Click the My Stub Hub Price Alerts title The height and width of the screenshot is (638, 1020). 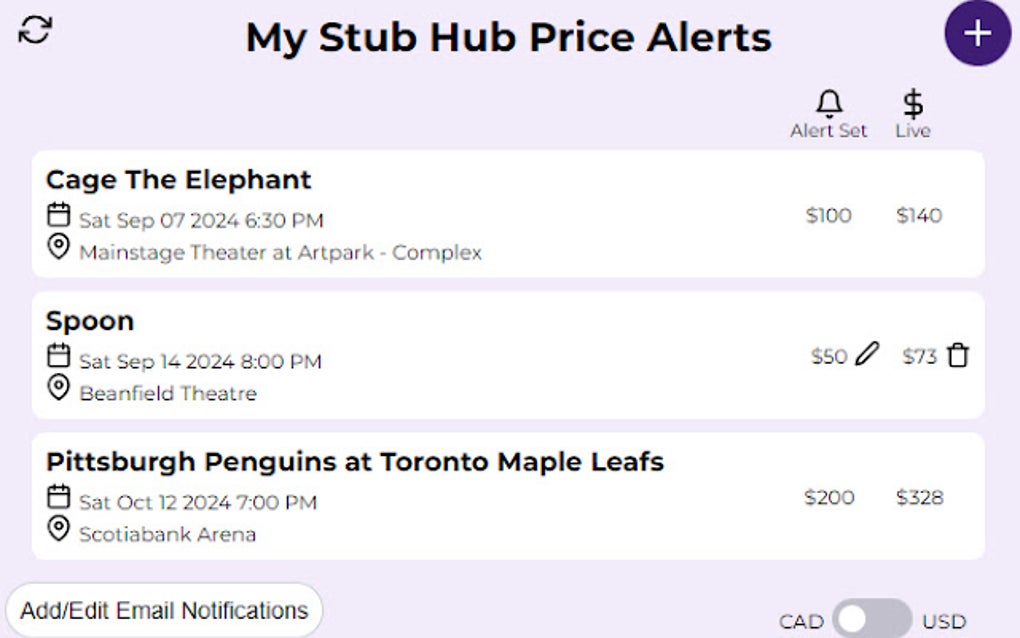click(508, 38)
